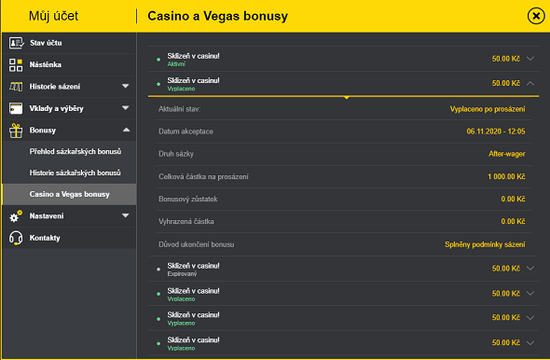This screenshot has width=550, height=360.
Task: Collapse the opened Vyplaceno bonus chevron
Action: tap(530, 83)
